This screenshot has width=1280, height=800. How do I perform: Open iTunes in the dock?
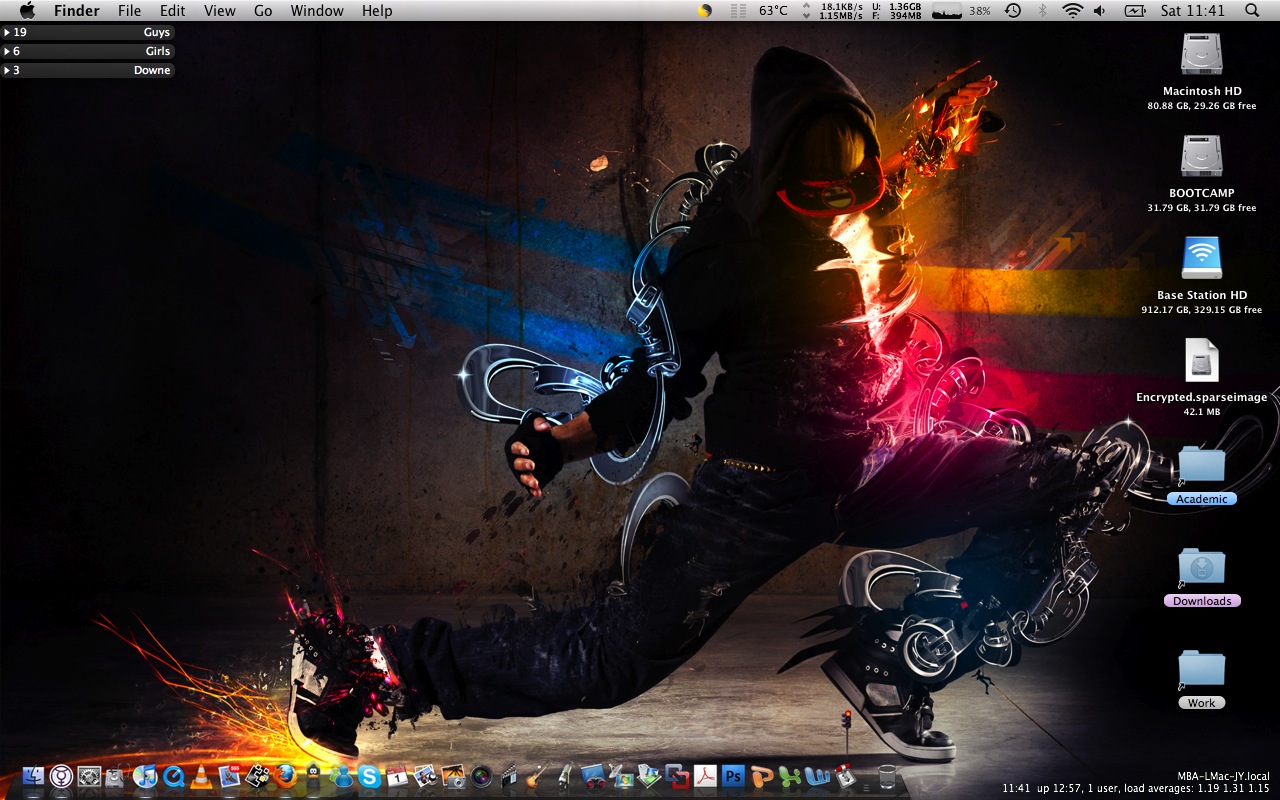click(x=145, y=775)
